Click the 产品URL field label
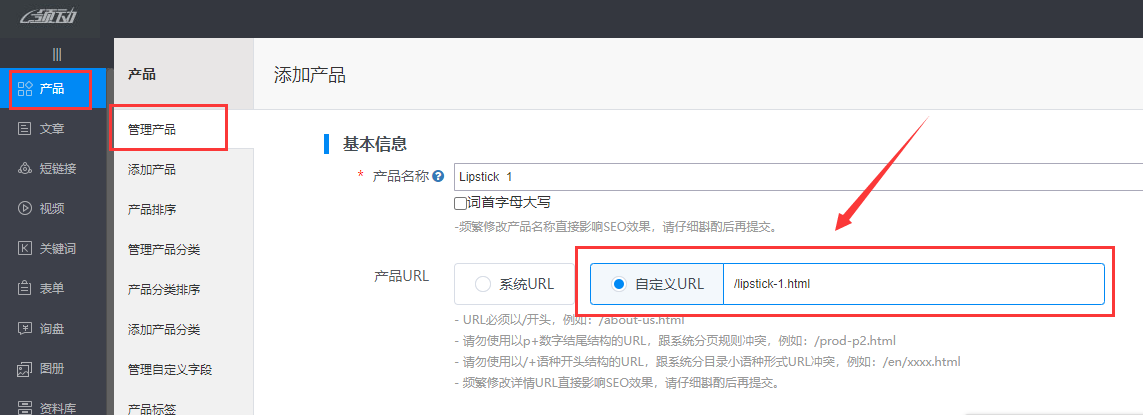The image size is (1143, 415). [x=402, y=276]
